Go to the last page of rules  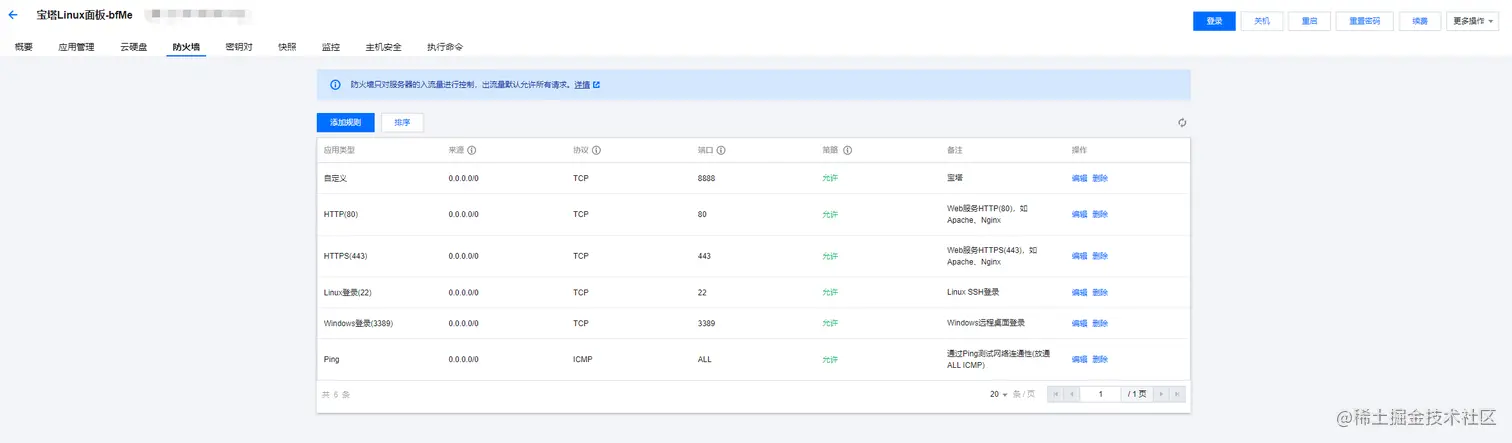(1177, 394)
